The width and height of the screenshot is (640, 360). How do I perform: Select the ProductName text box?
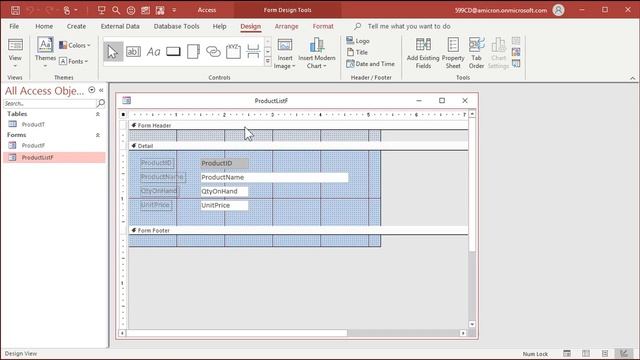tap(274, 177)
